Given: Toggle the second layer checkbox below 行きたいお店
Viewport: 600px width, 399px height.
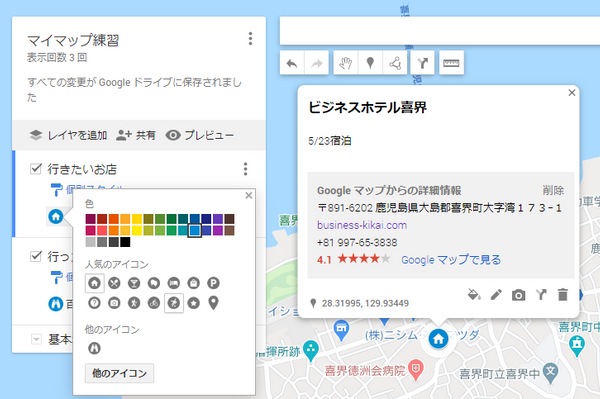Looking at the screenshot, I should [x=36, y=256].
